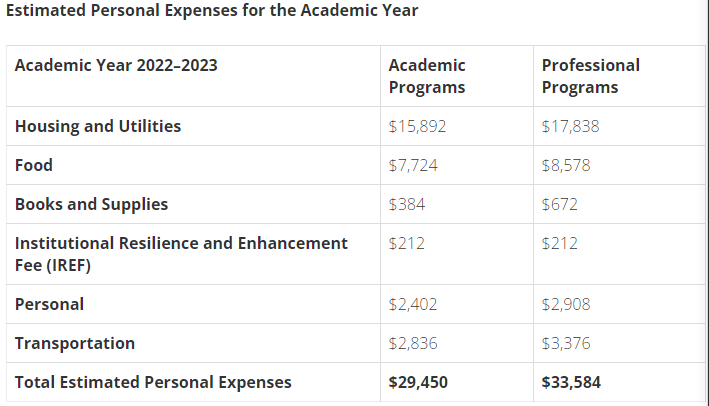Click the $384 books amount
This screenshot has height=406, width=709.
tap(406, 205)
